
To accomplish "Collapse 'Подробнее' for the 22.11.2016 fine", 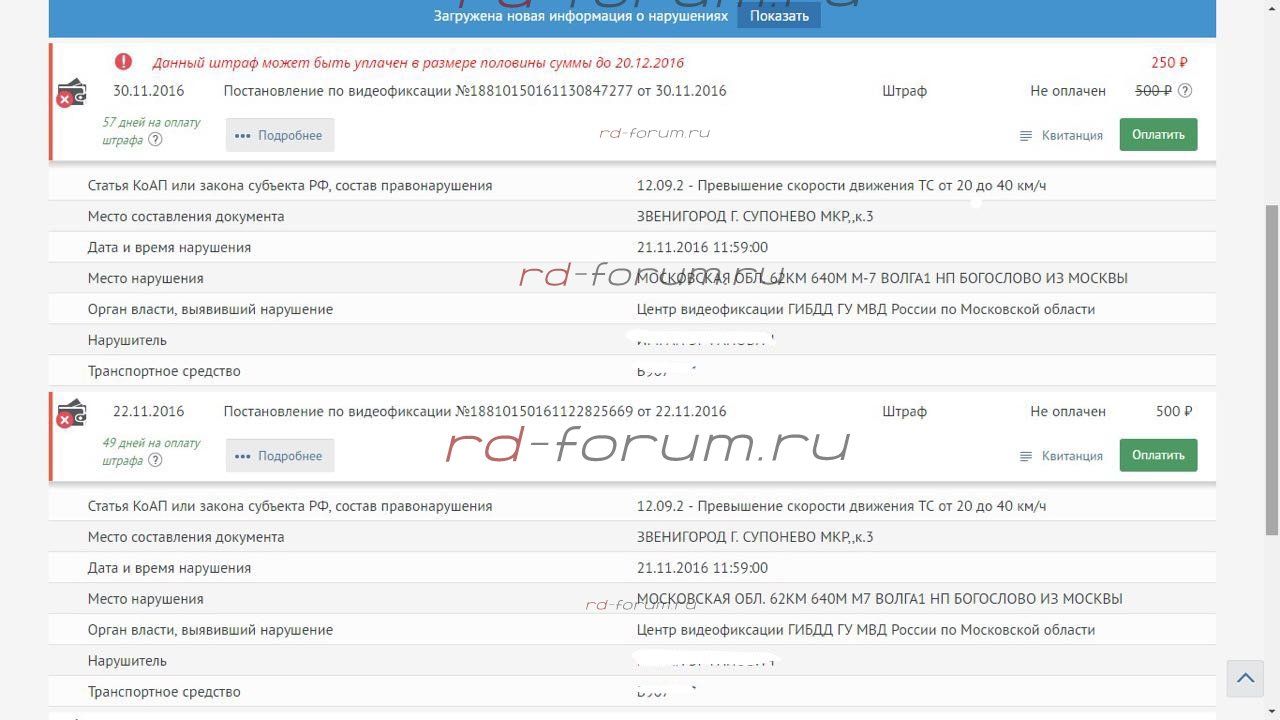I will (280, 456).
